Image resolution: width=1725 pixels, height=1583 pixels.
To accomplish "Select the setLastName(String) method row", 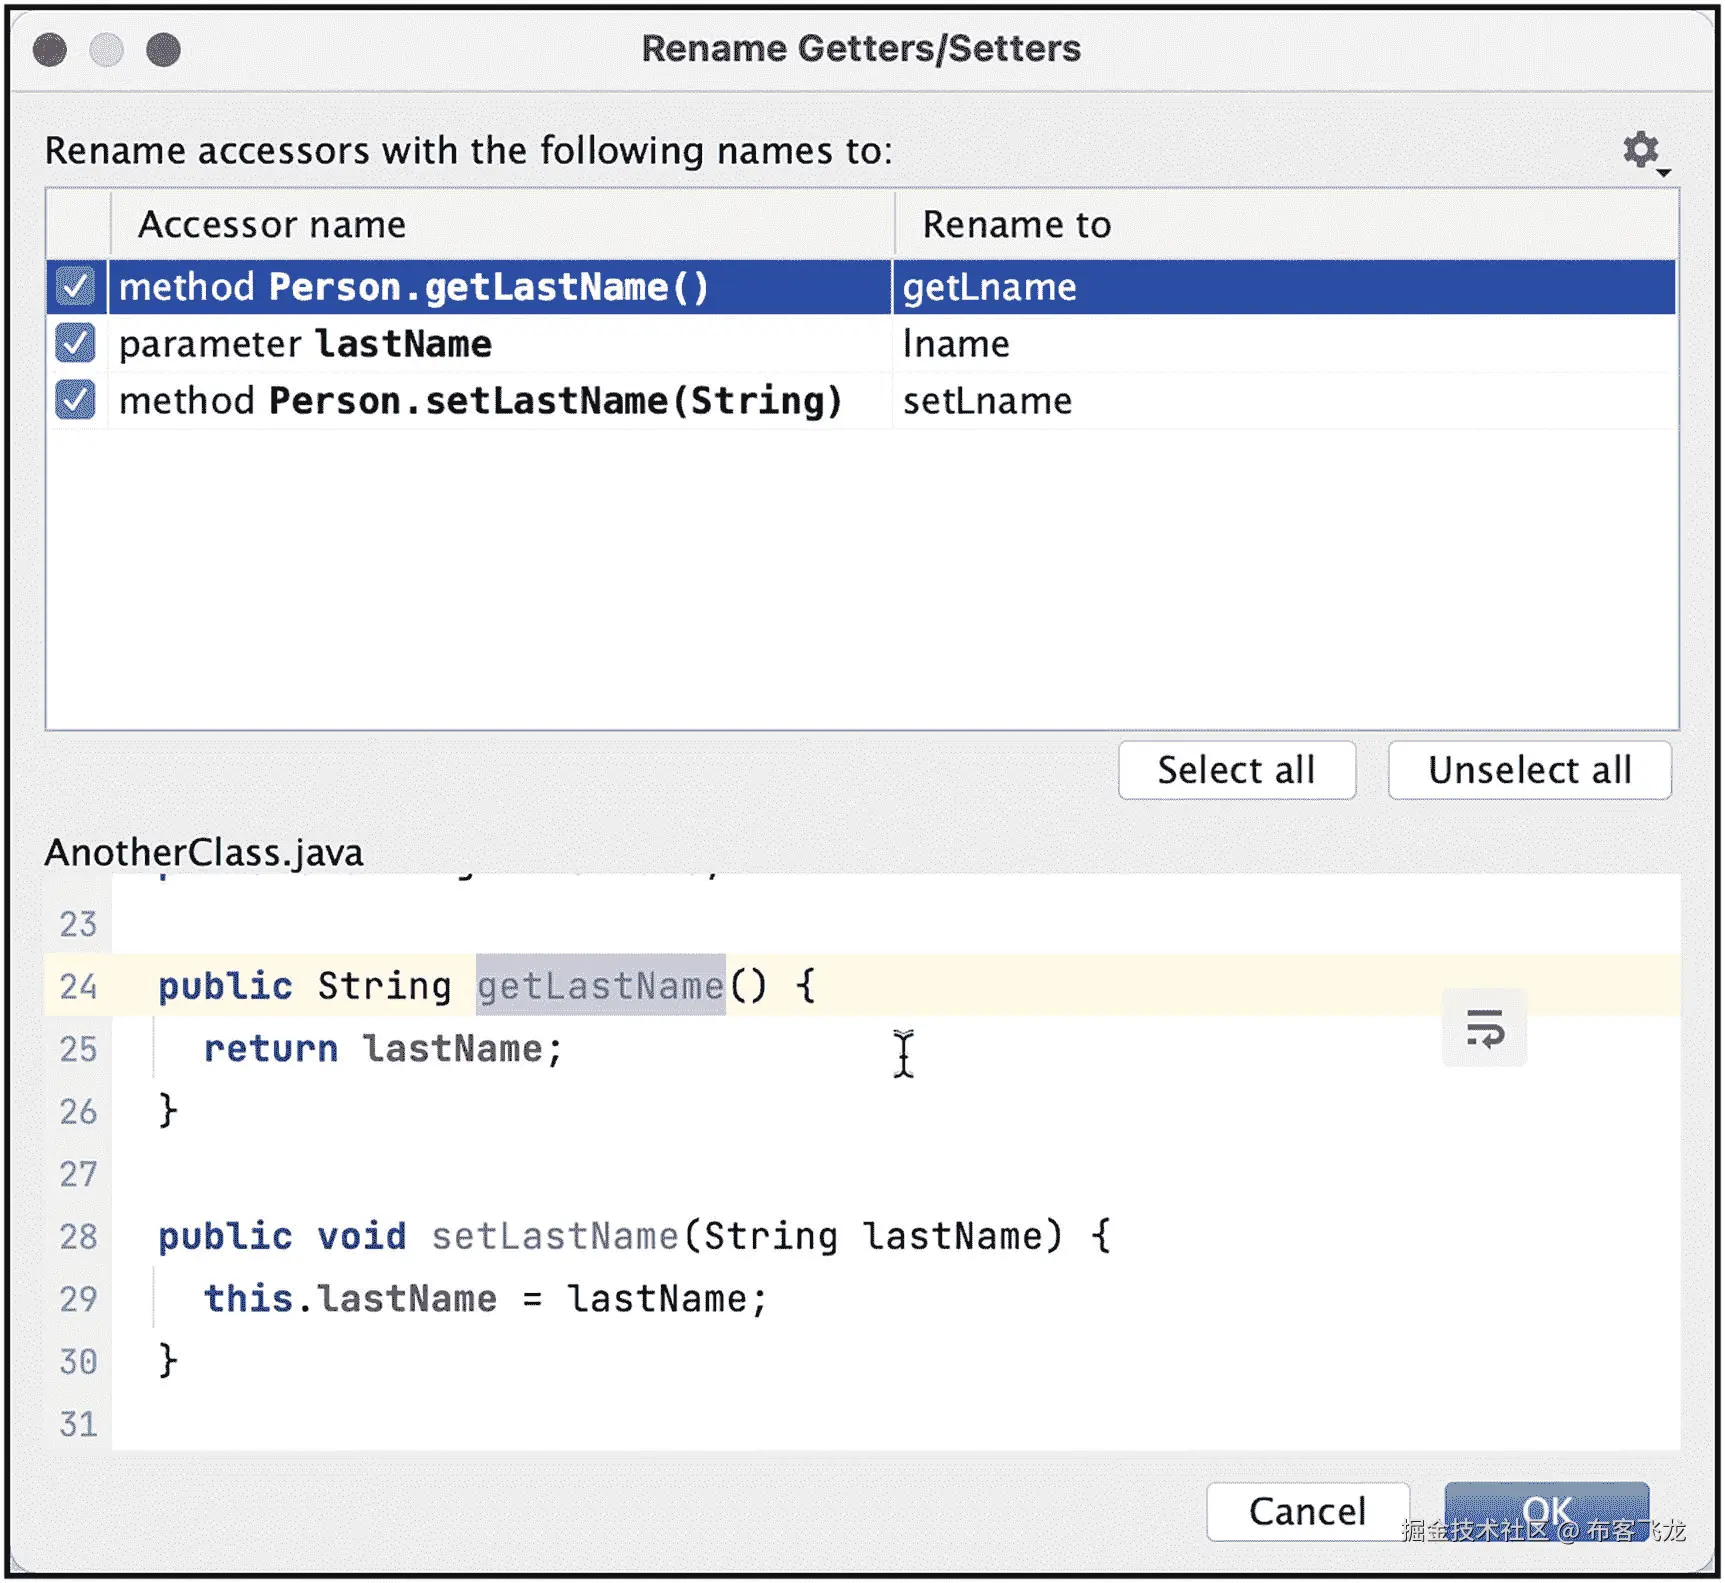I will (480, 401).
